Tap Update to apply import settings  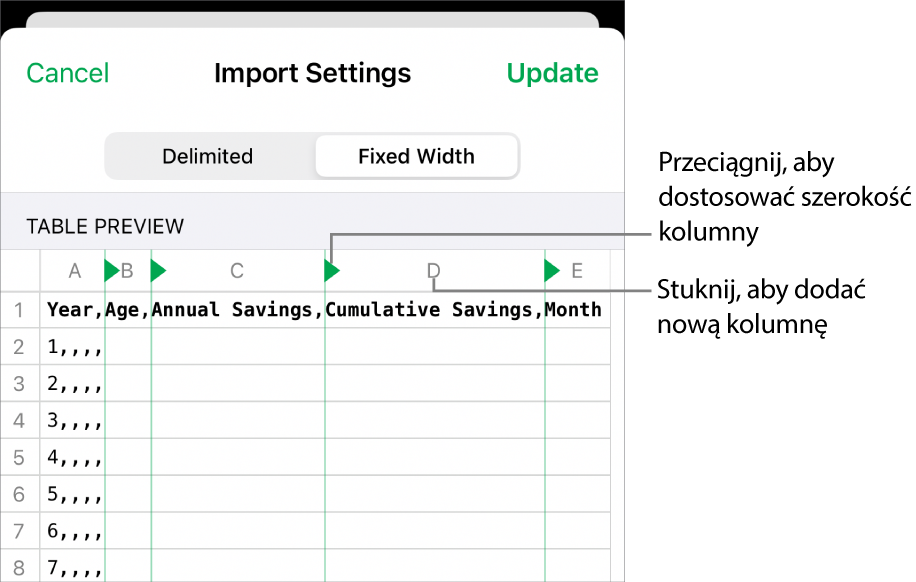(552, 73)
